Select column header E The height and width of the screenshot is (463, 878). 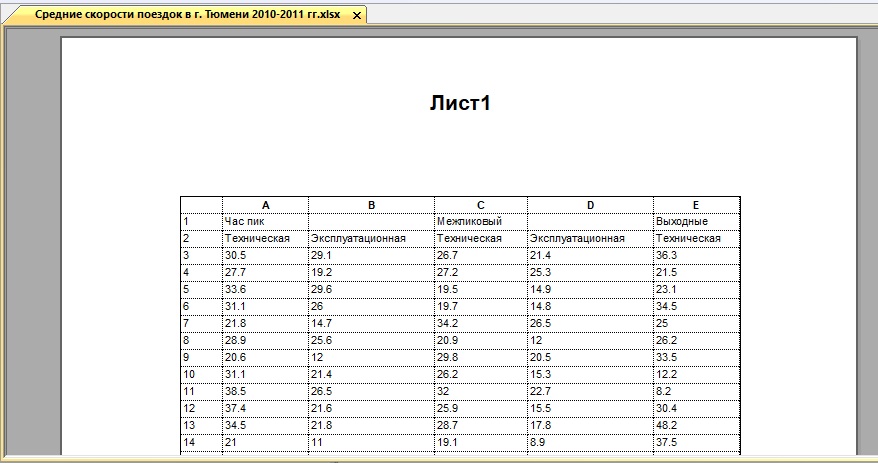[696, 205]
